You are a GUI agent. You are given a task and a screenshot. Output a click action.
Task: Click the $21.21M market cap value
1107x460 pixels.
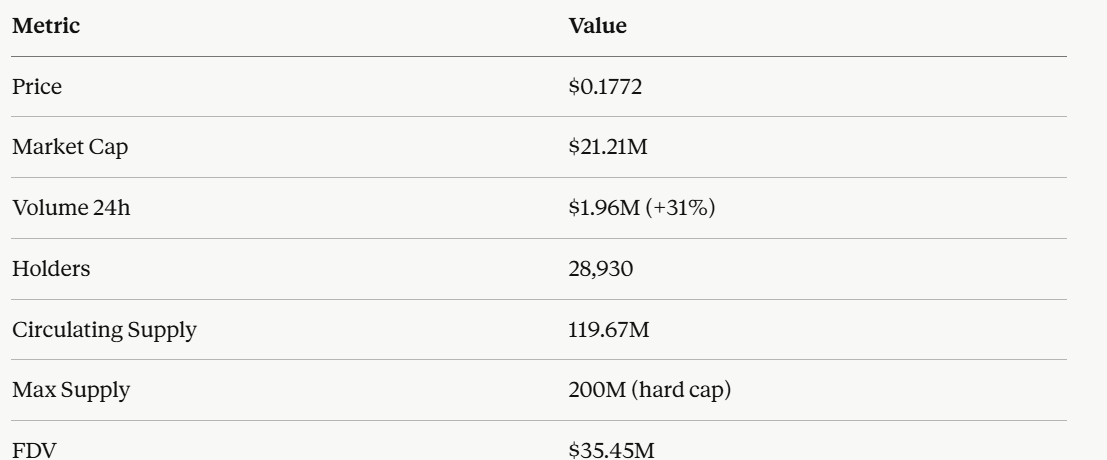pyautogui.click(x=609, y=148)
